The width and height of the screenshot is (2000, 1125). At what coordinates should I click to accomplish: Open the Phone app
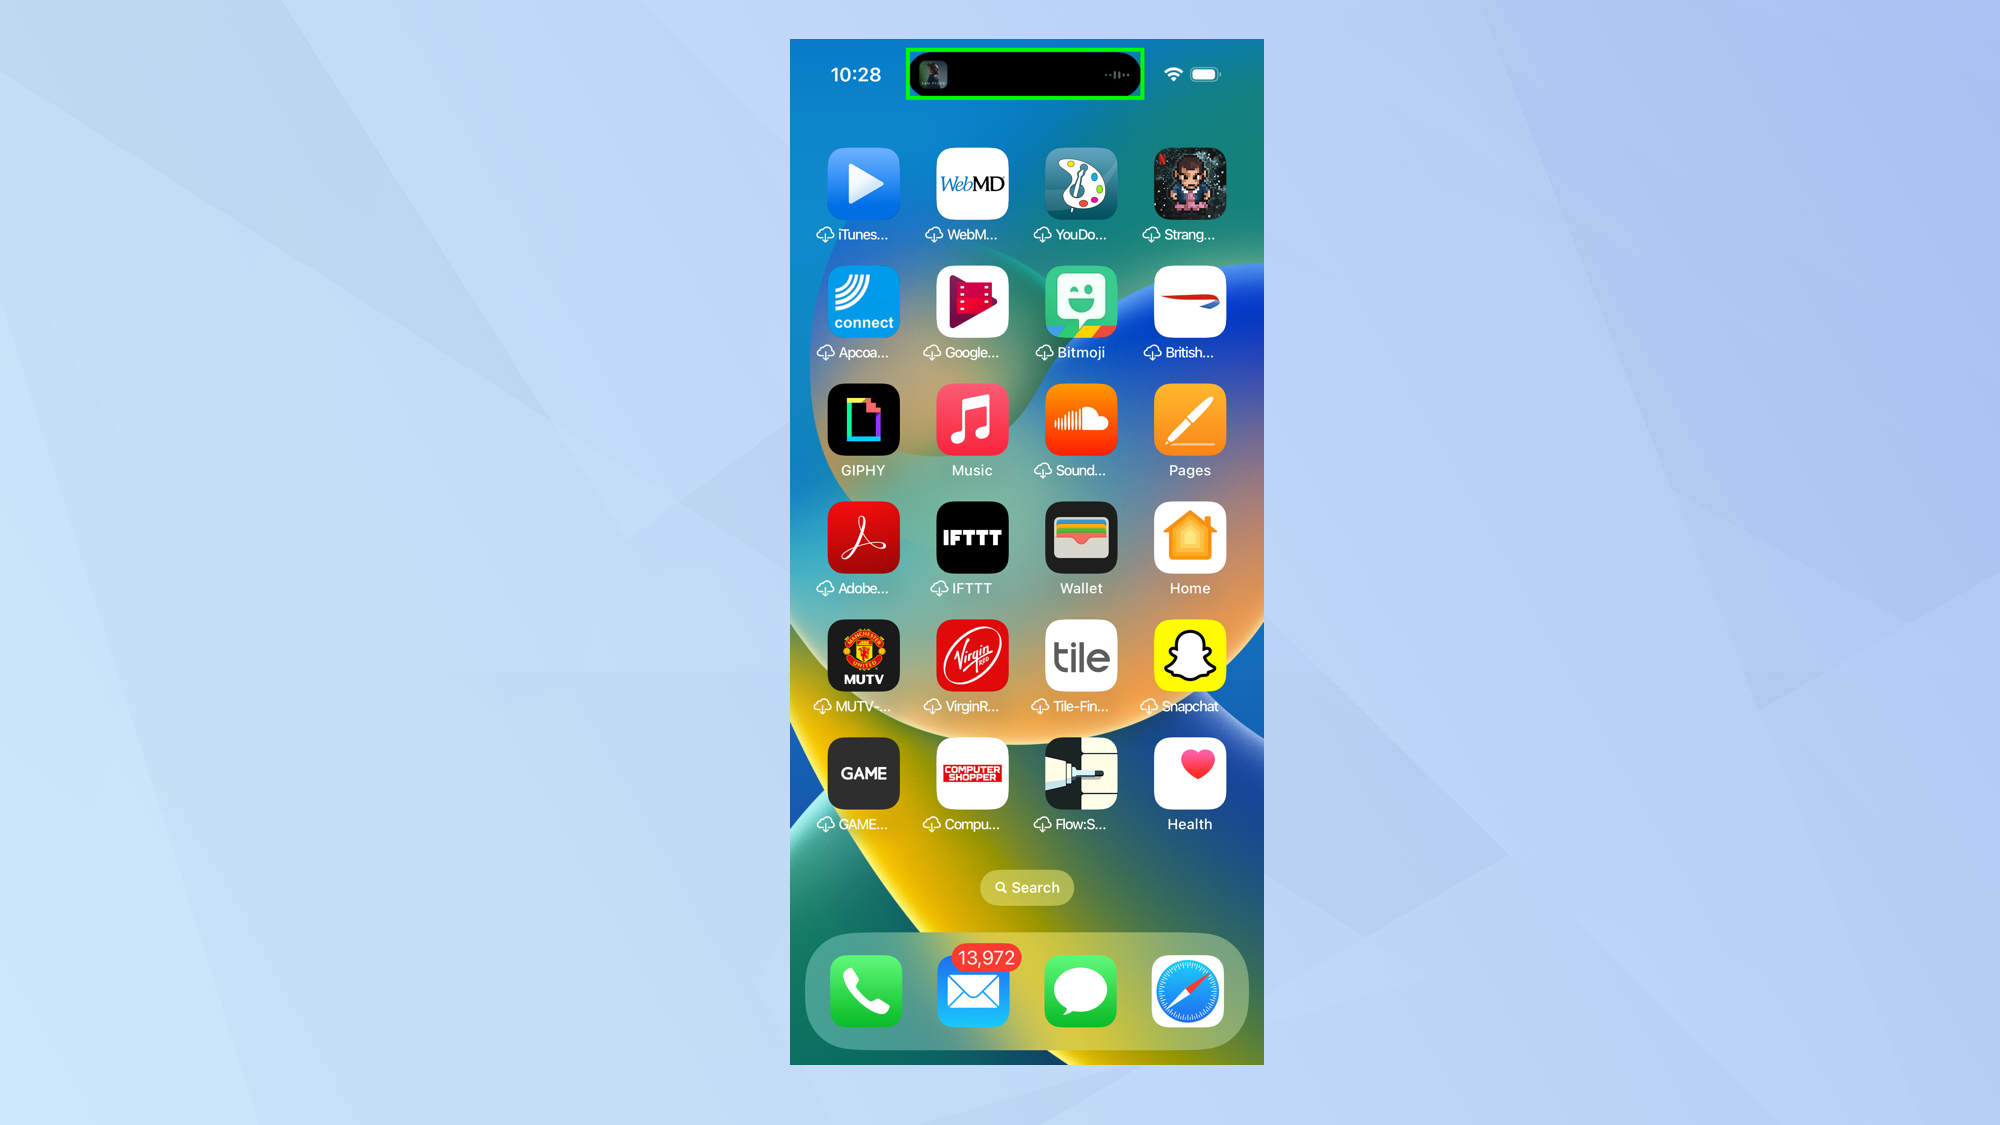[864, 990]
